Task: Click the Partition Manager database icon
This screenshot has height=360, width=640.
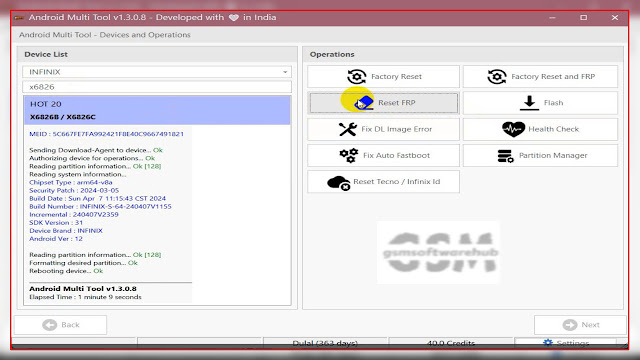Action: pos(505,156)
